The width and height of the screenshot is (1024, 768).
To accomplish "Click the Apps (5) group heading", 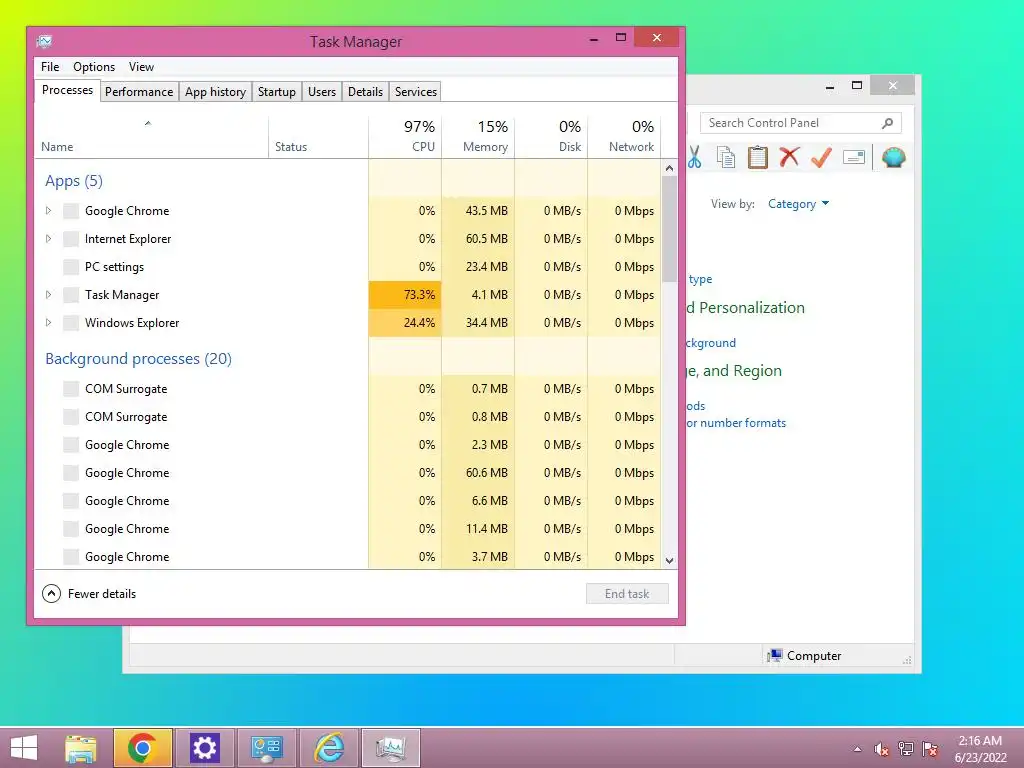I will 74,181.
